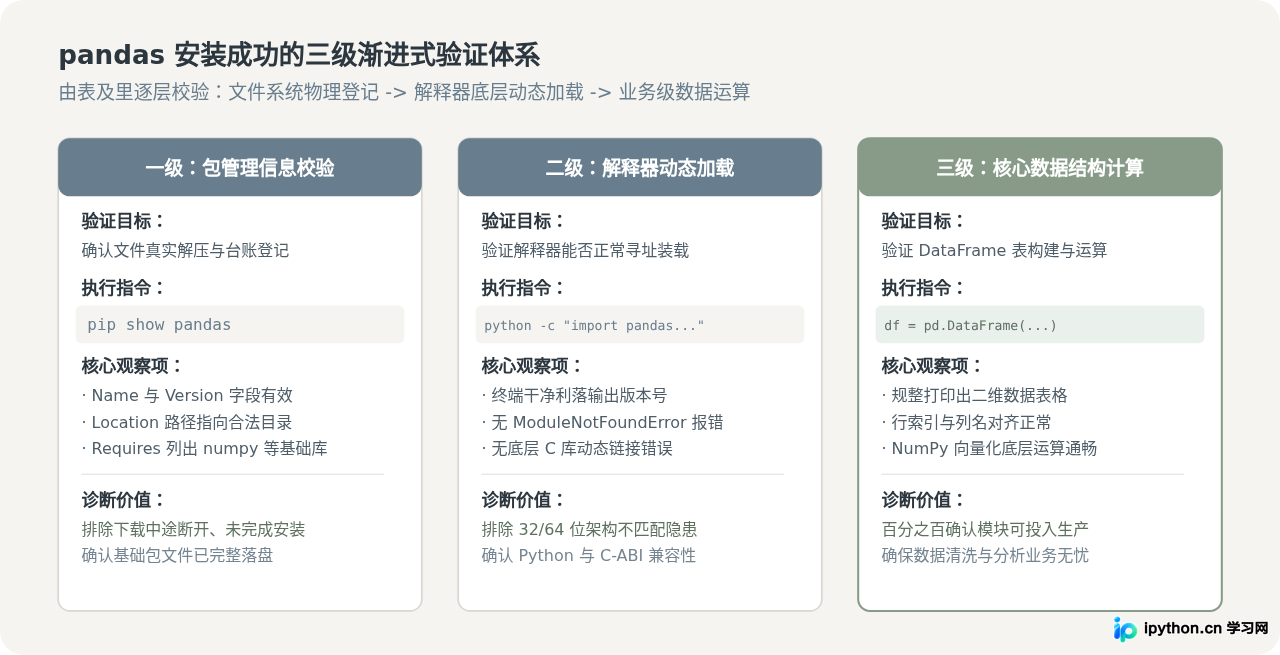The width and height of the screenshot is (1280, 655).
Task: Click '验证 DataFrame 表构建与运算' text
Action: [994, 250]
